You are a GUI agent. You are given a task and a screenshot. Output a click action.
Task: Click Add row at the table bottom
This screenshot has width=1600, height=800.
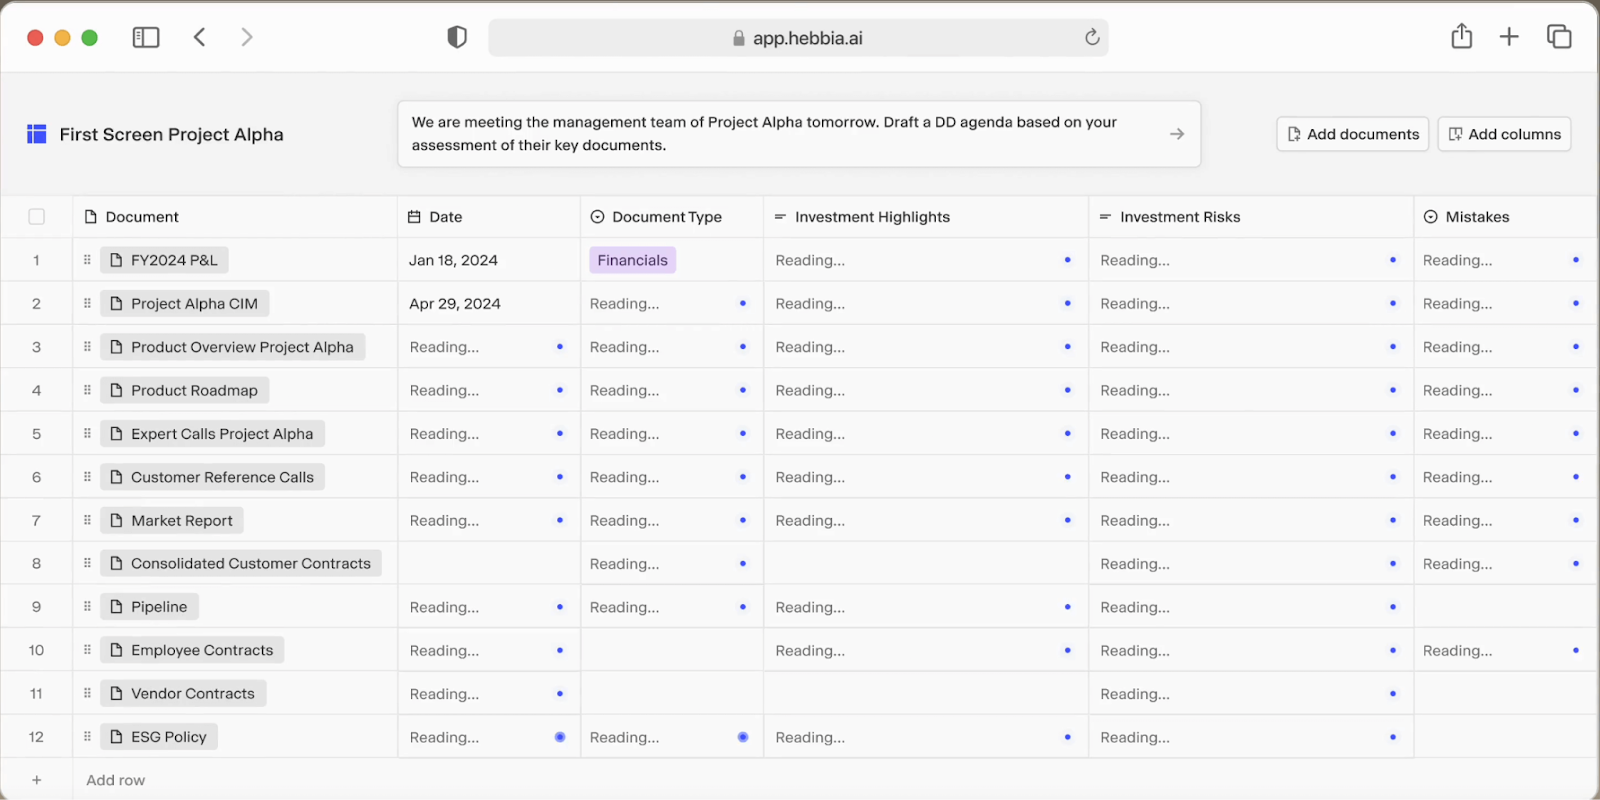tap(115, 780)
